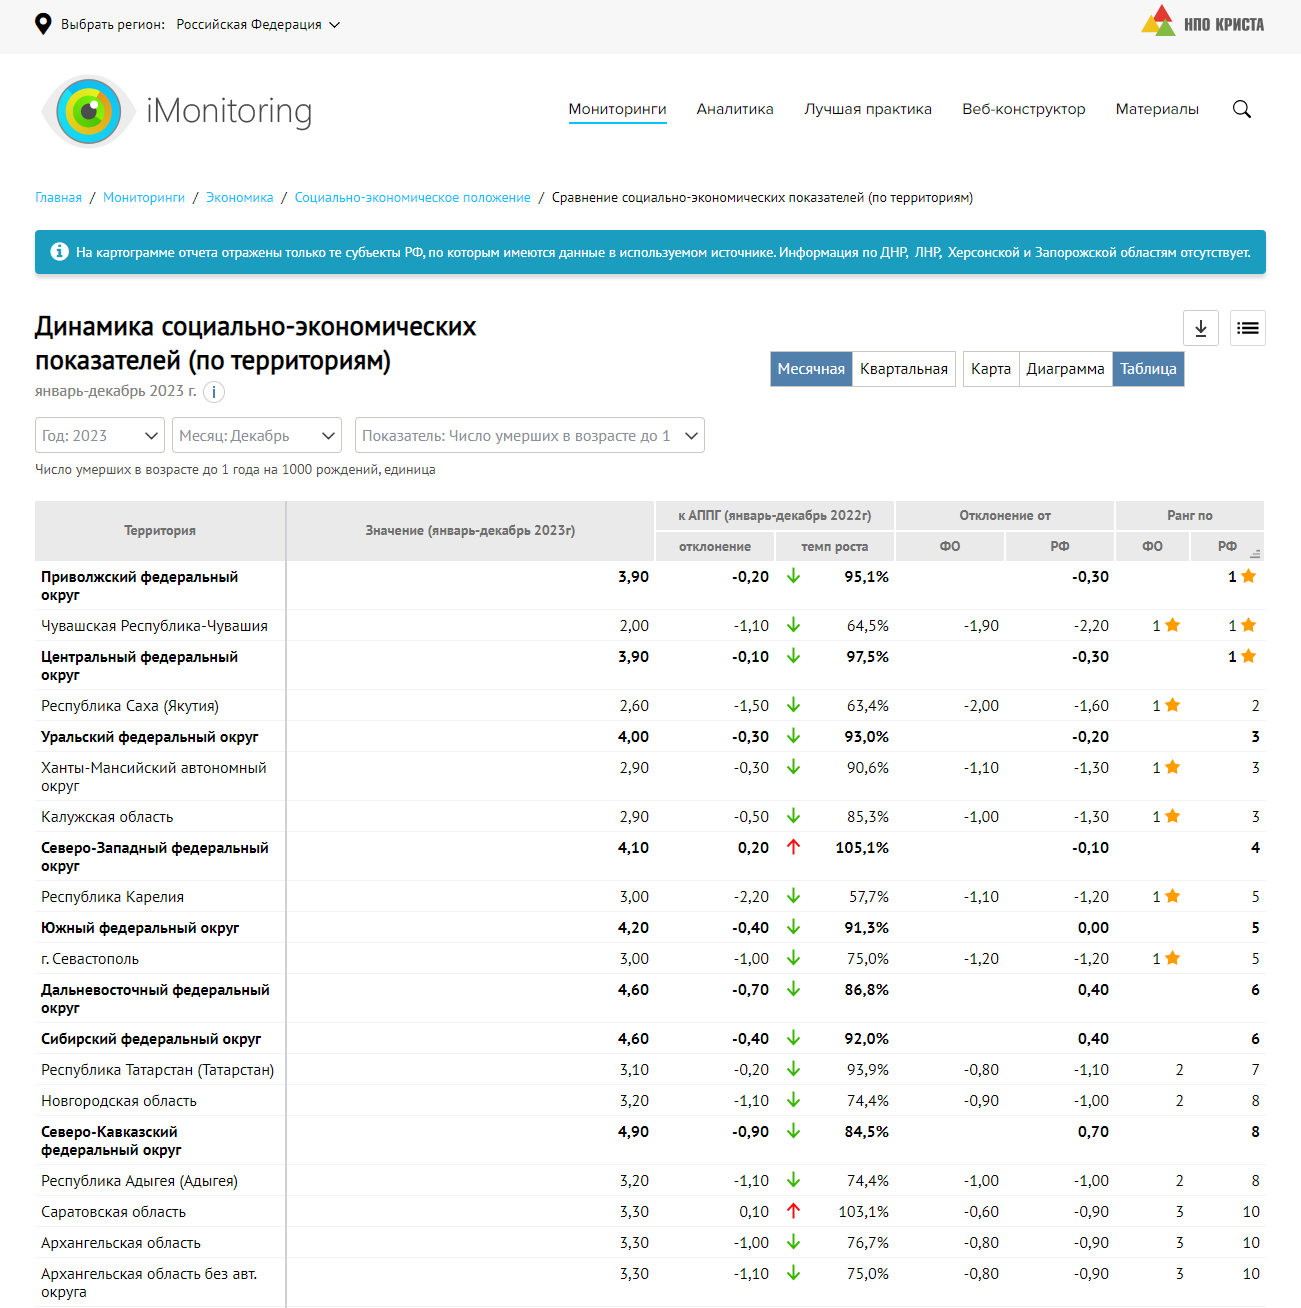Select the Диаграмма view tab
The width and height of the screenshot is (1301, 1308).
pyautogui.click(x=1065, y=369)
